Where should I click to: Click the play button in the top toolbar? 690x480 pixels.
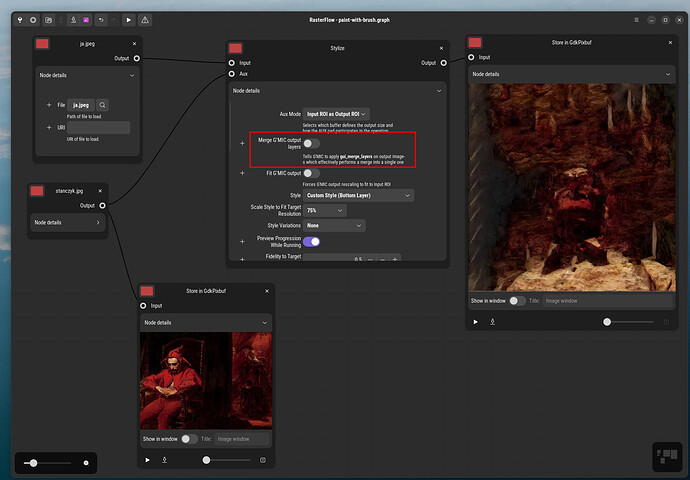(x=128, y=20)
